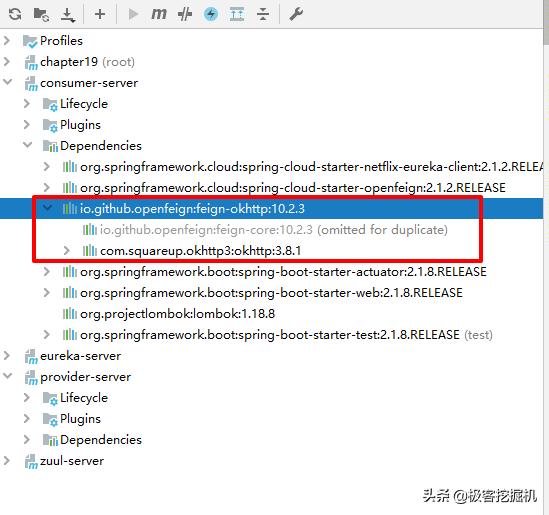This screenshot has height=515, width=549.
Task: Click zuul-server Maven module icon
Action: (x=31, y=461)
